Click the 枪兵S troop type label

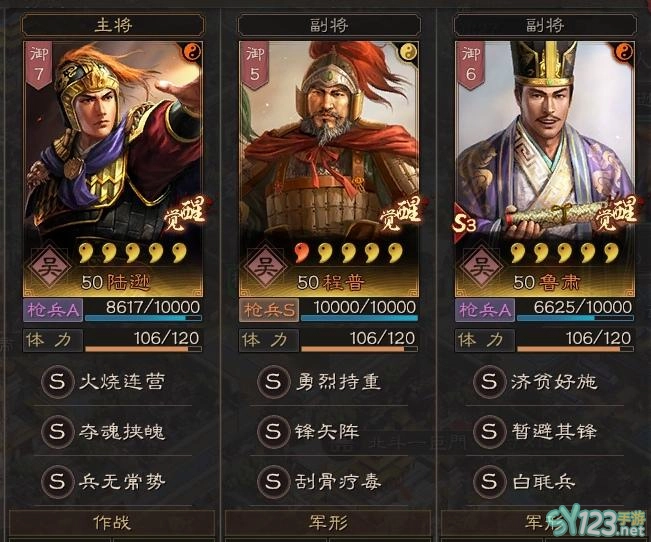coord(269,310)
